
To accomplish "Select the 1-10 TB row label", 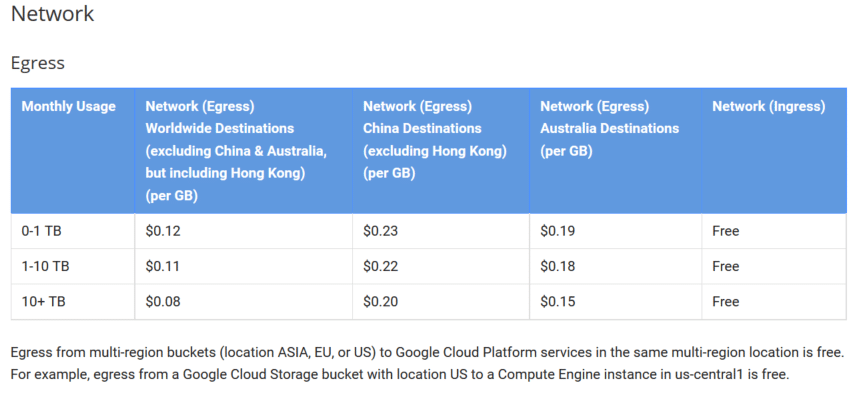I will 45,266.
